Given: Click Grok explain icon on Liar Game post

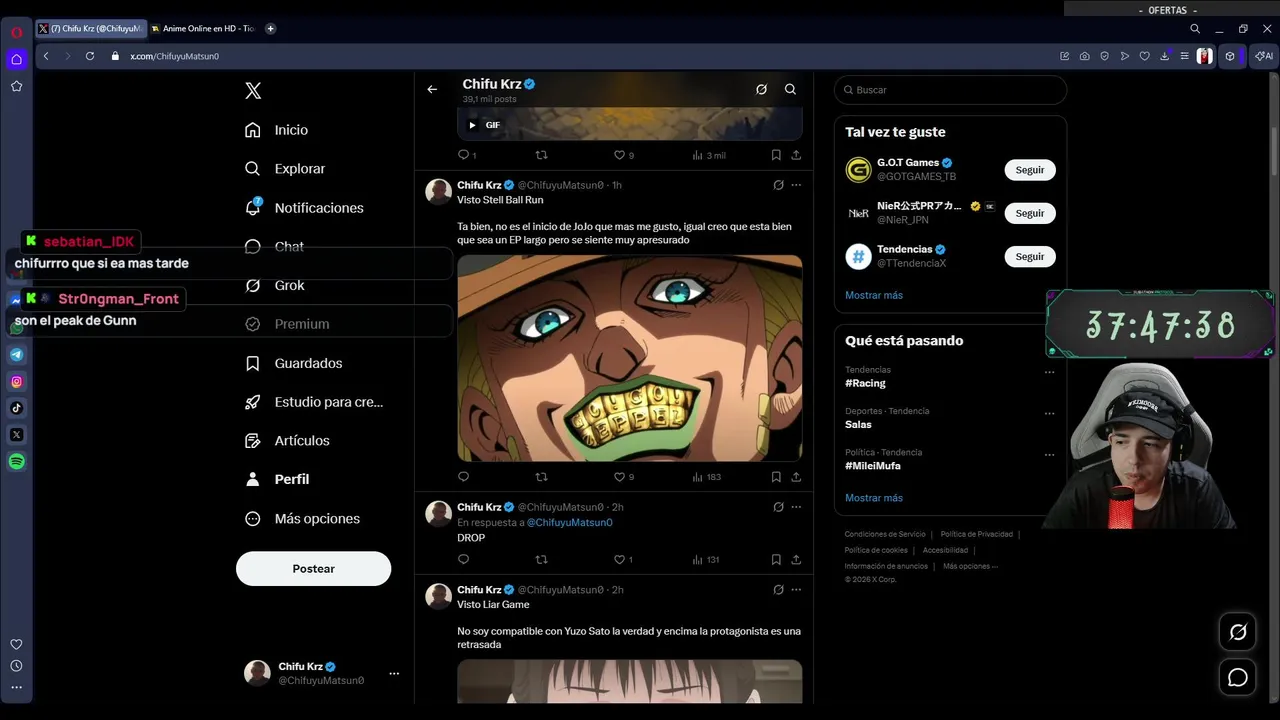Looking at the screenshot, I should pyautogui.click(x=778, y=590).
